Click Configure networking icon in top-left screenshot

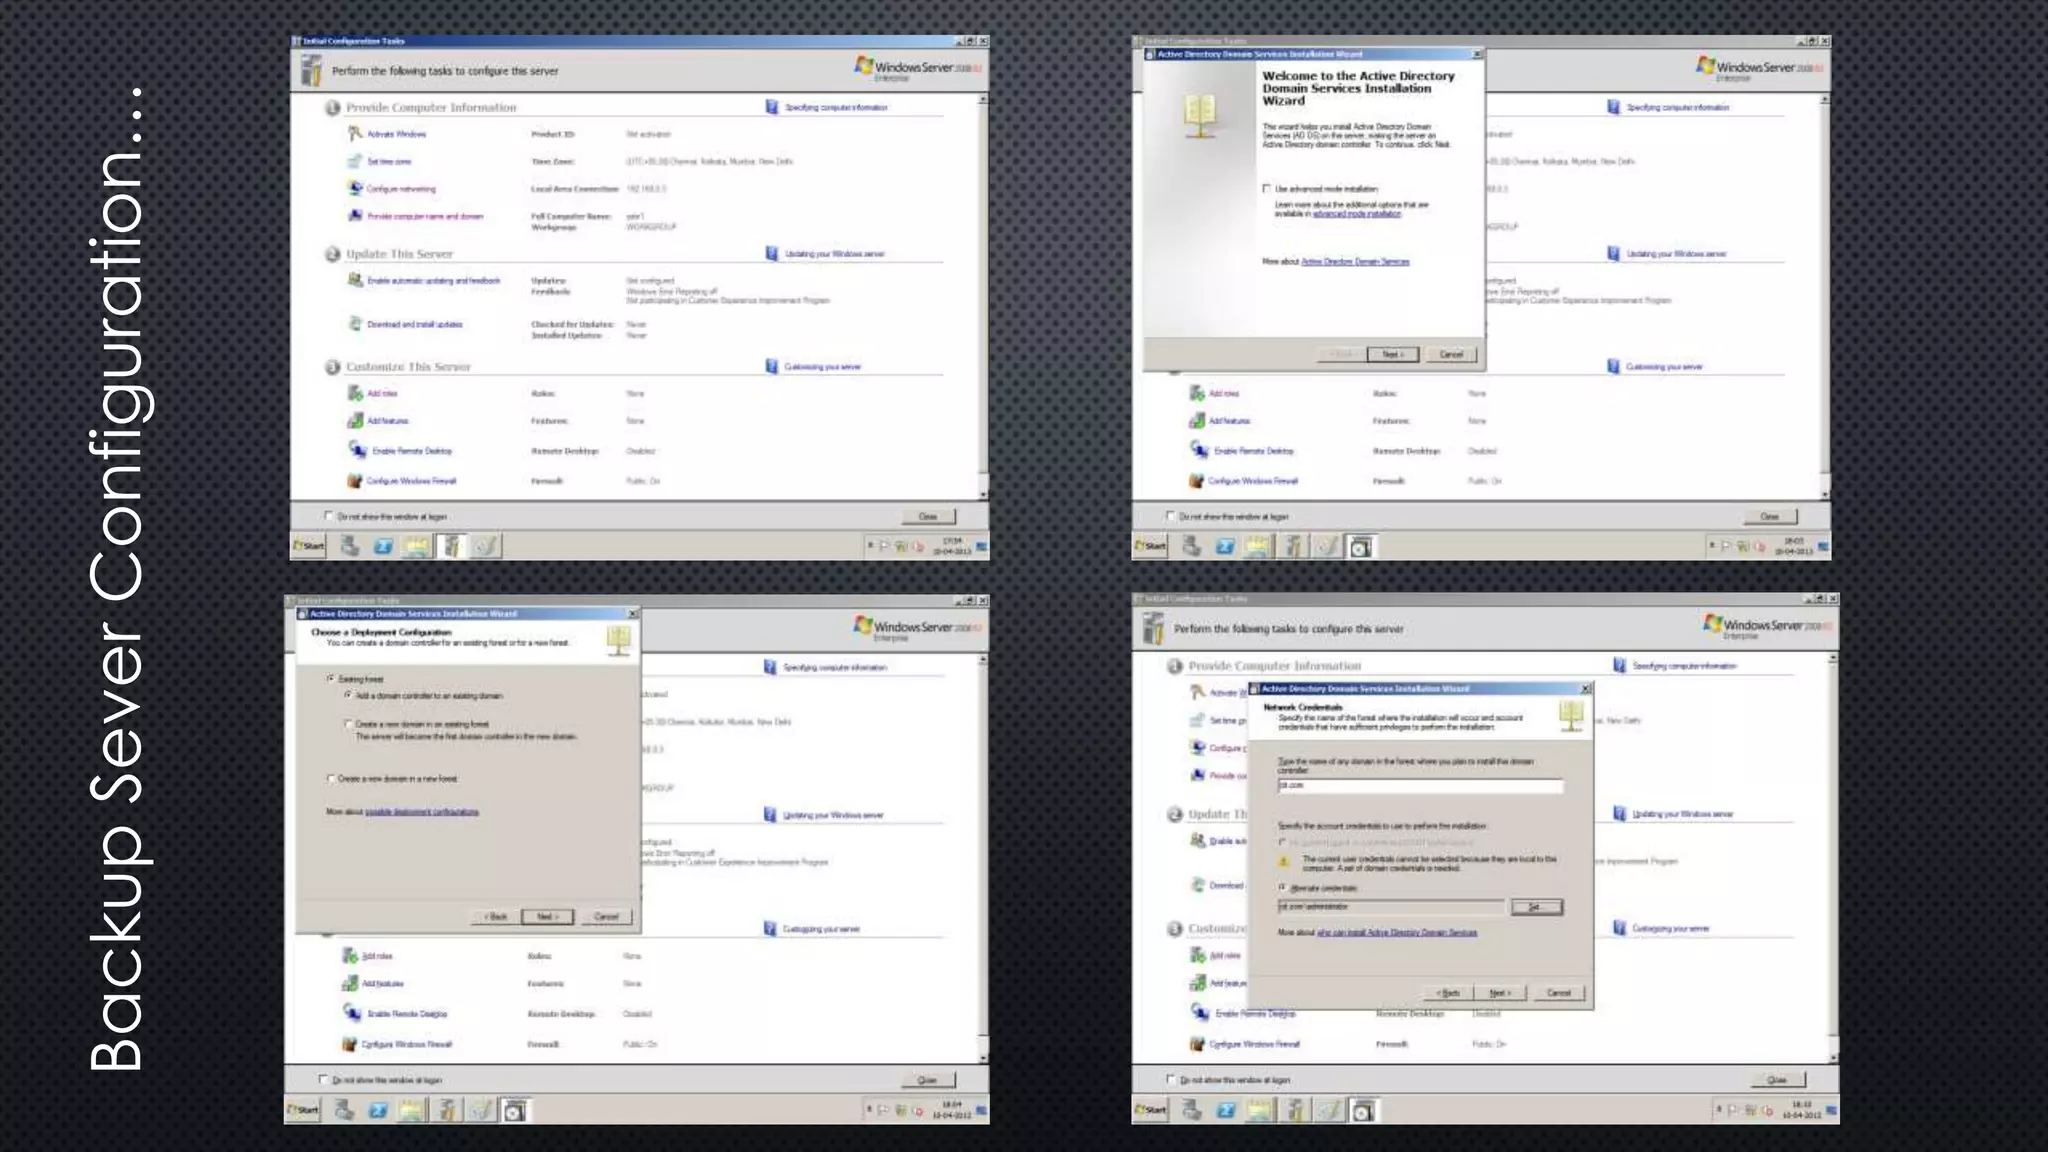354,188
